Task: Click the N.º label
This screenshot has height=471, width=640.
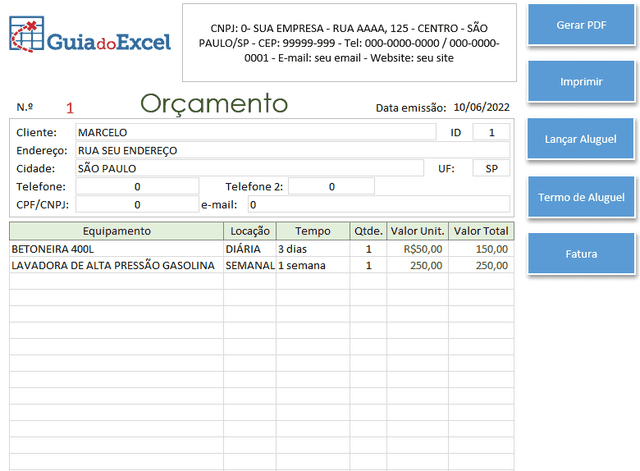Action: (x=24, y=107)
